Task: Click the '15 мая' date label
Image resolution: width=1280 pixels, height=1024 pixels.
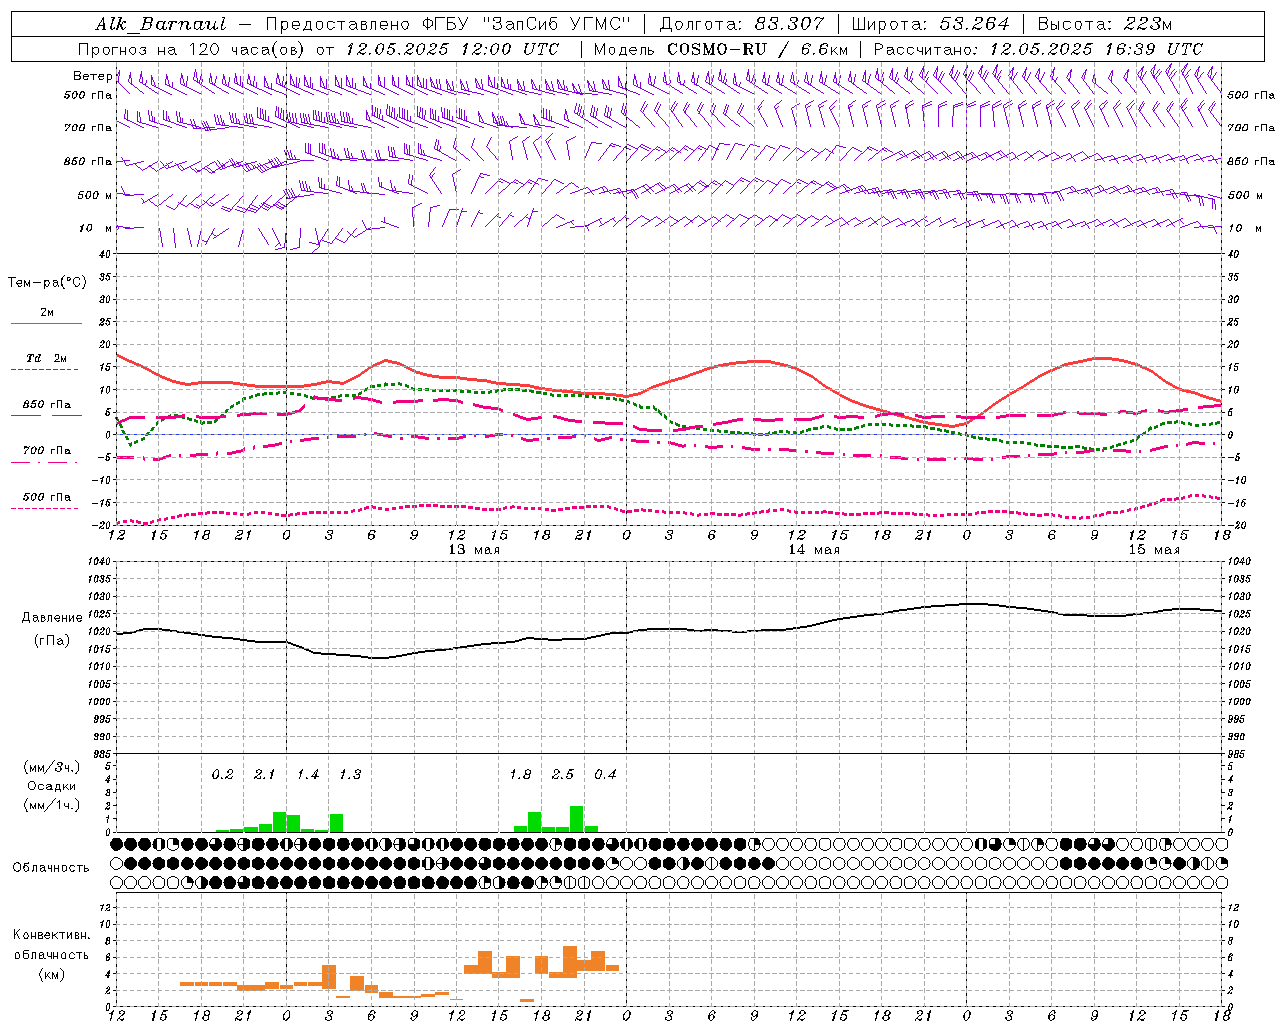Action: [x=1154, y=550]
